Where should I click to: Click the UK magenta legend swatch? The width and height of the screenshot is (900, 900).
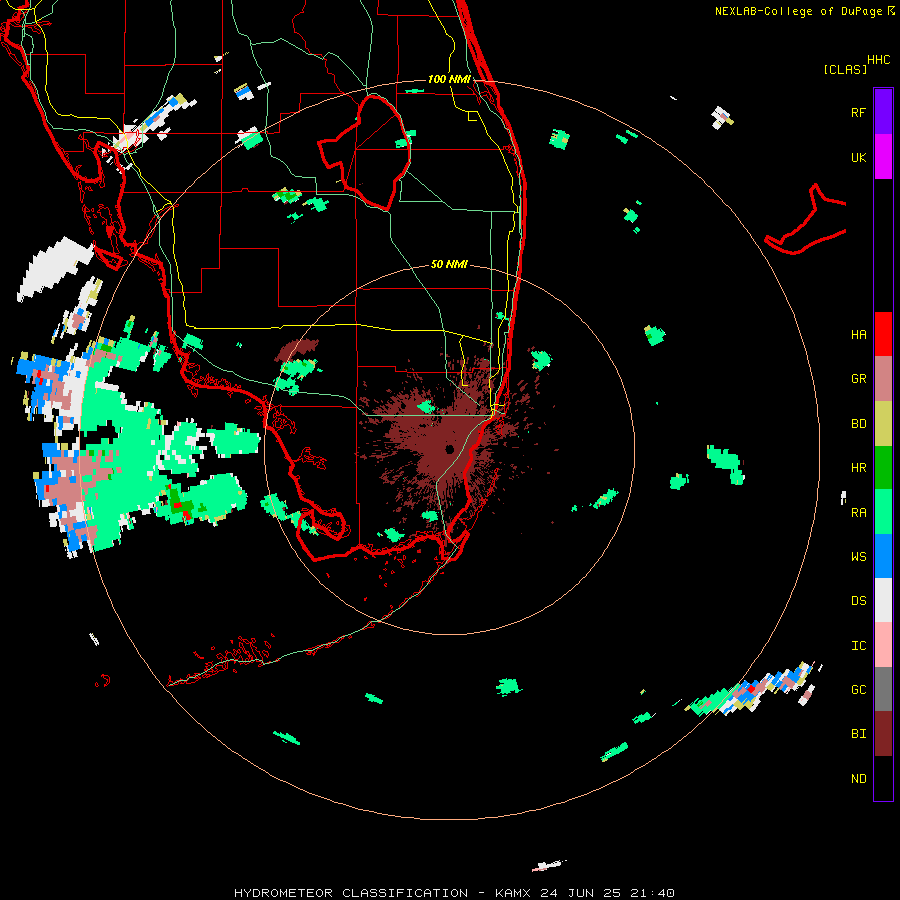[x=883, y=157]
